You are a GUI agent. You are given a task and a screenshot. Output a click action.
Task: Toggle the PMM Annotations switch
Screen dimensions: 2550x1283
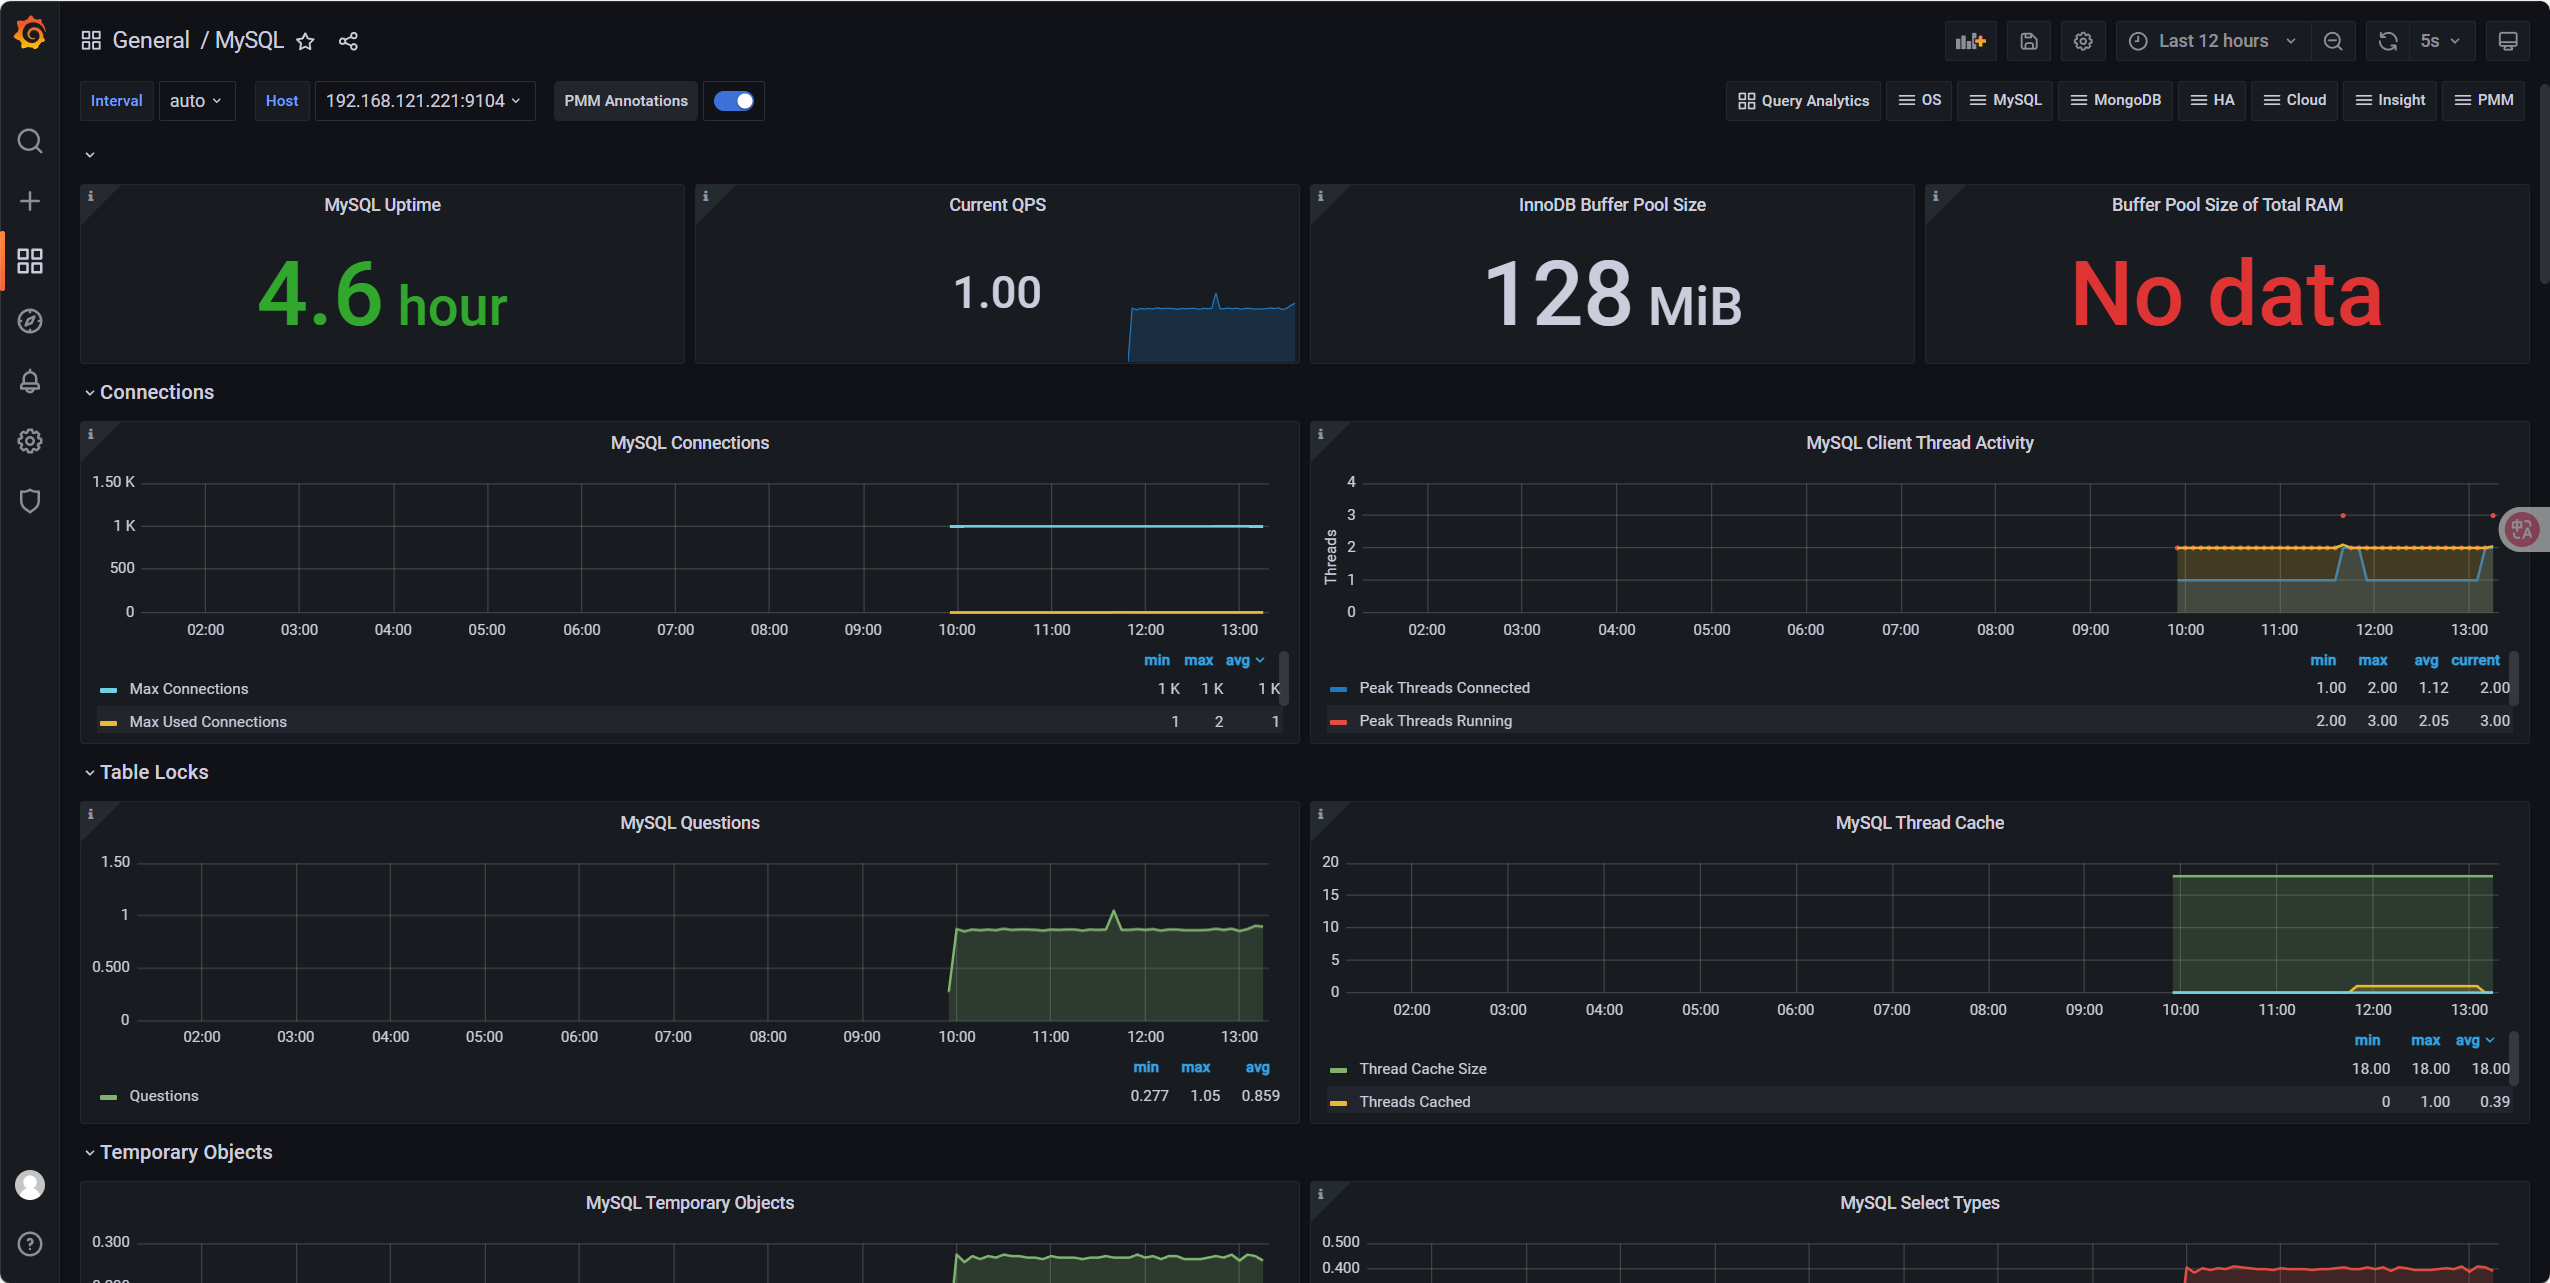point(734,101)
